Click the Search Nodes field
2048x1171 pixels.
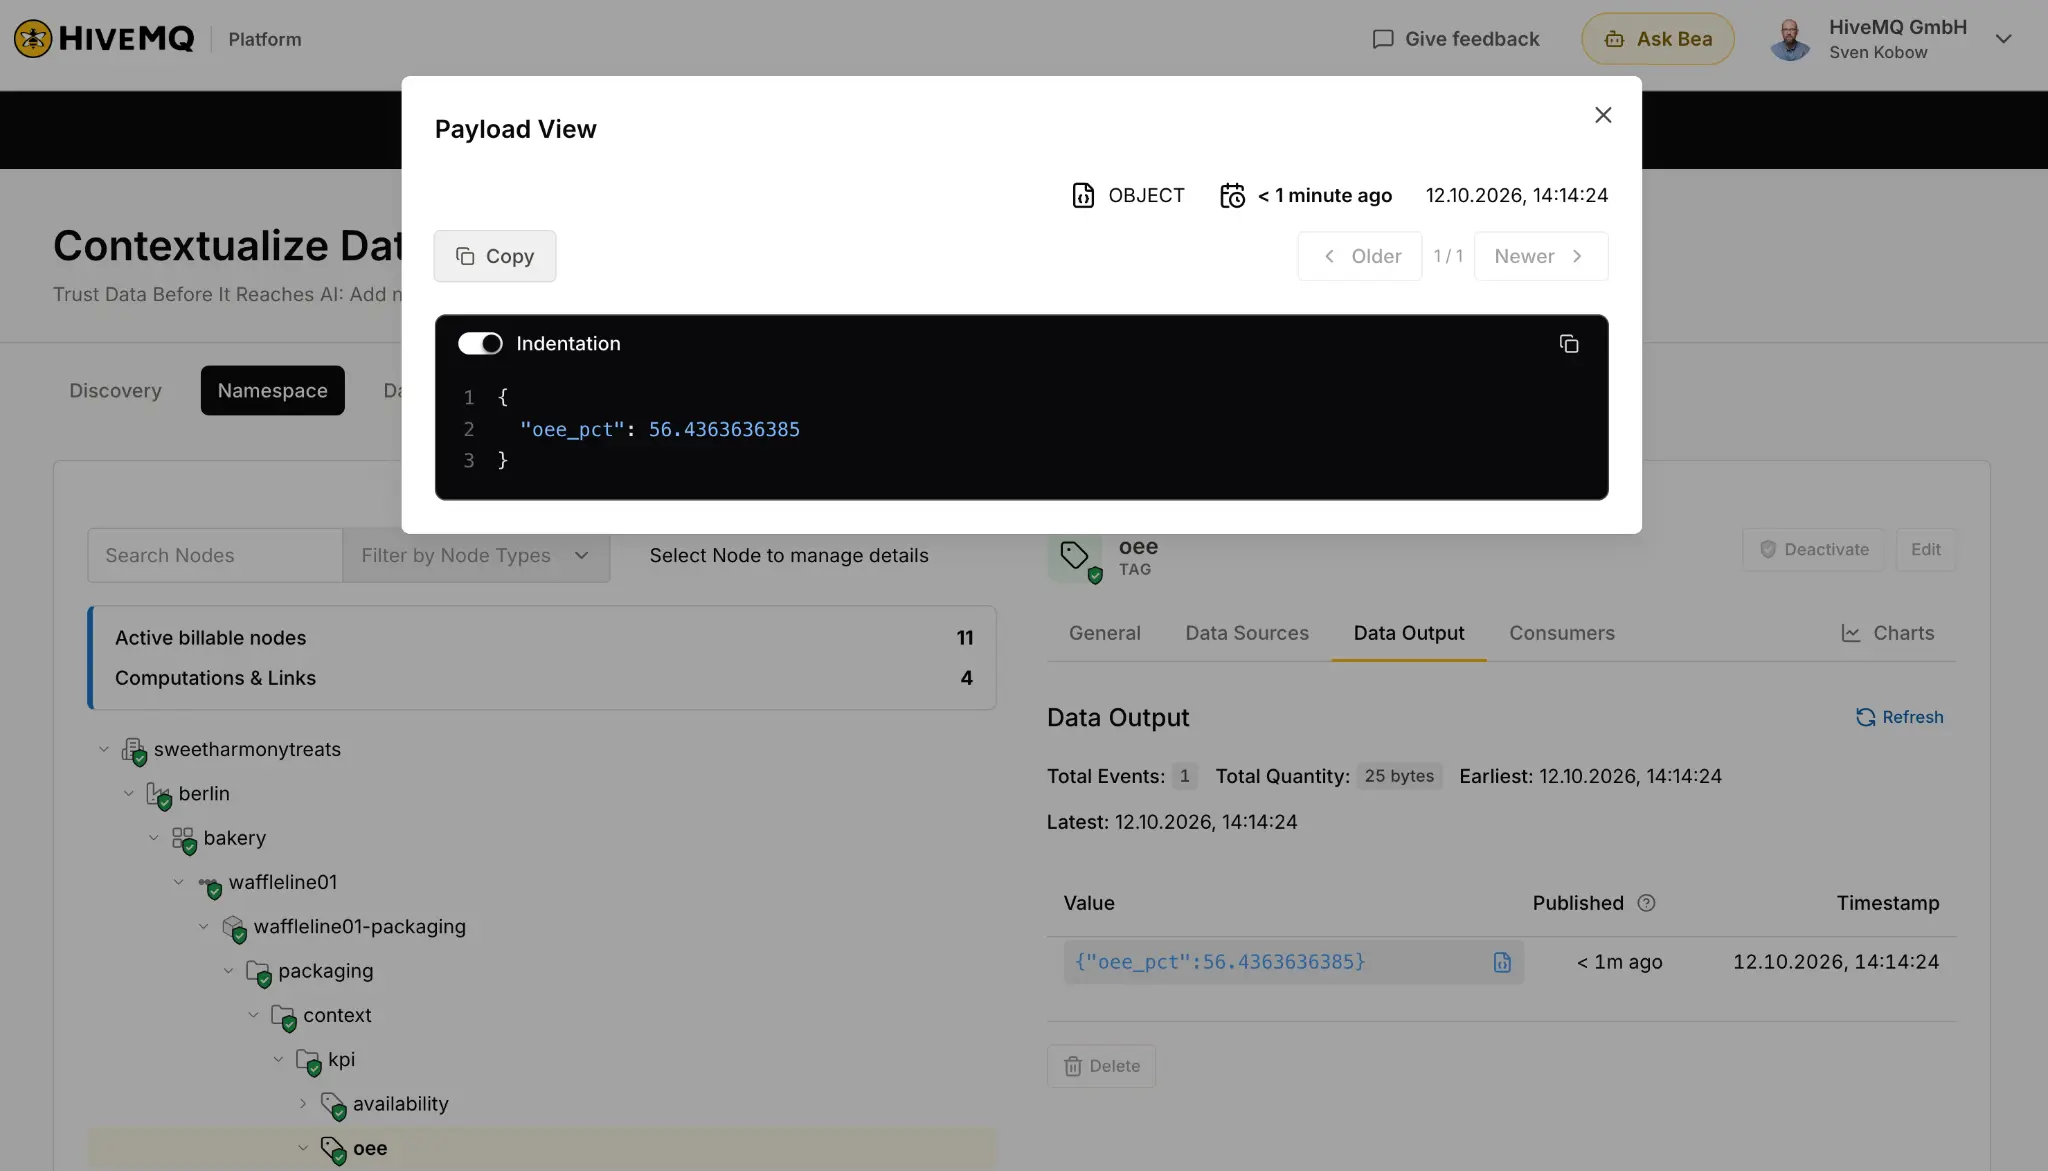[x=215, y=555]
